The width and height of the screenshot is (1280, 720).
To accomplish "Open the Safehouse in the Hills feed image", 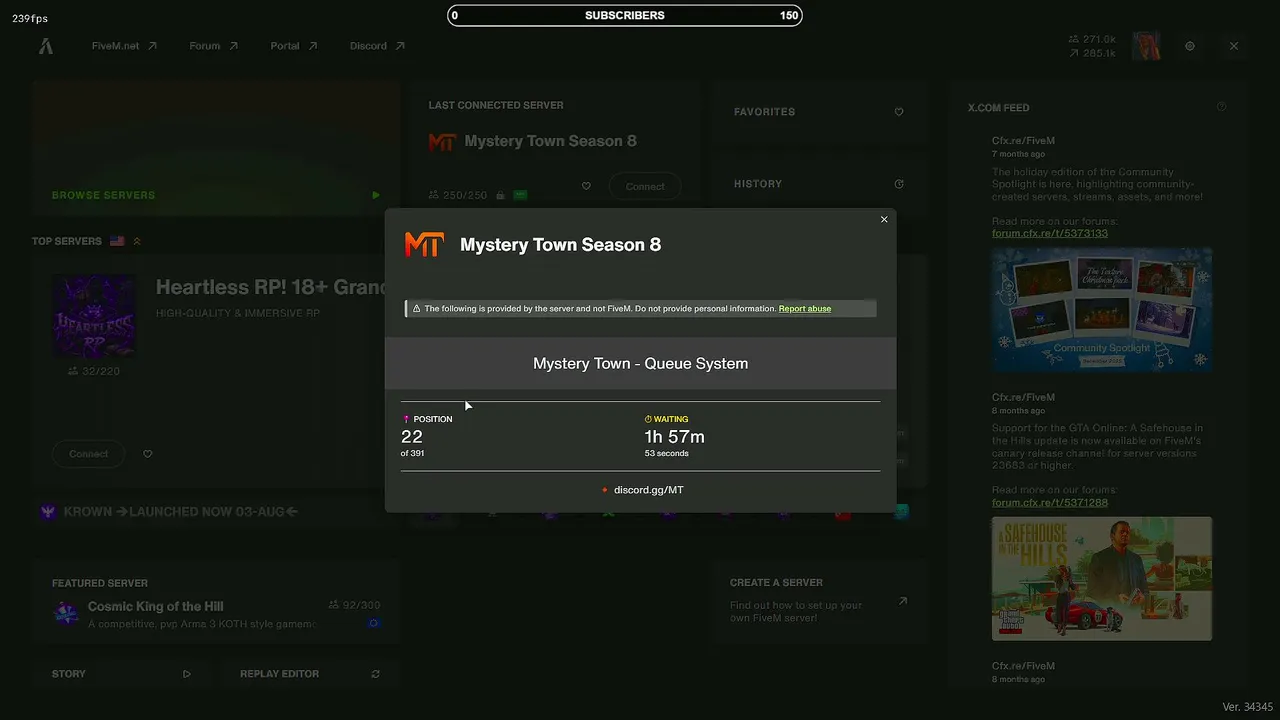I will (1102, 578).
